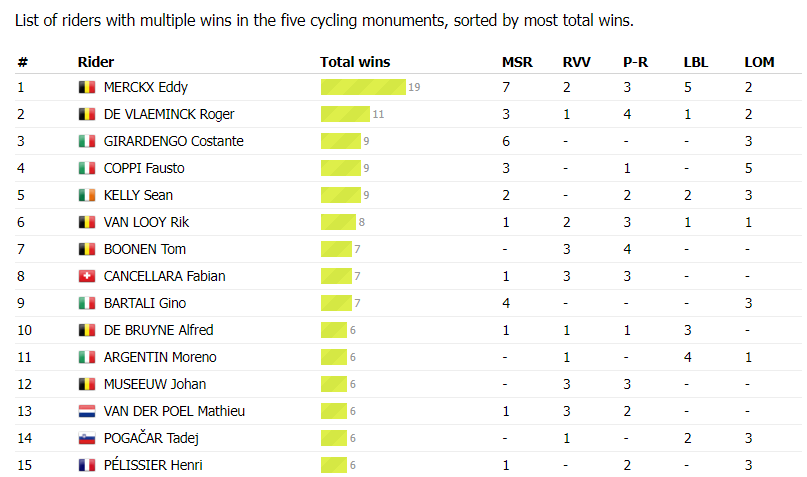Sort by the P-R column header
Screen dimensions: 807x477
635,62
